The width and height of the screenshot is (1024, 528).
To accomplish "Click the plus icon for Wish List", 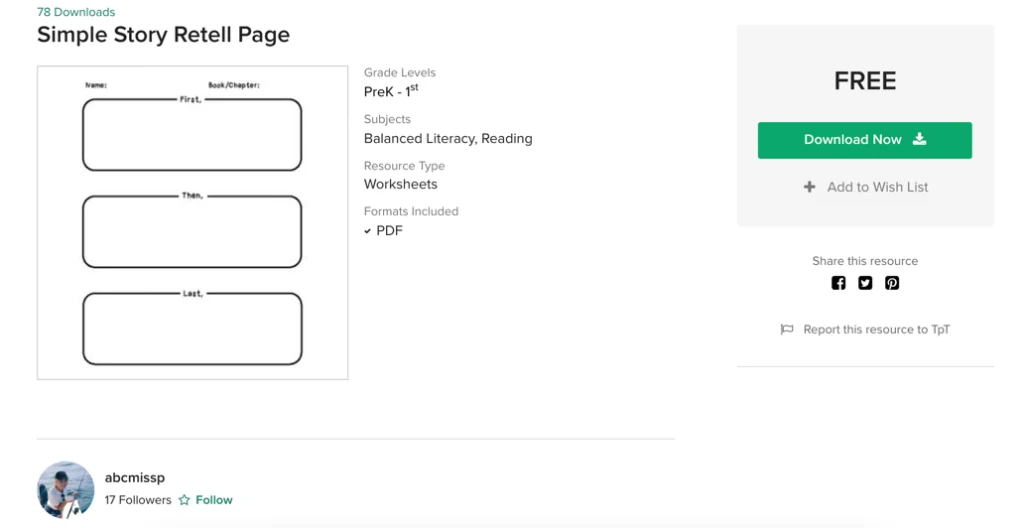I will (809, 187).
